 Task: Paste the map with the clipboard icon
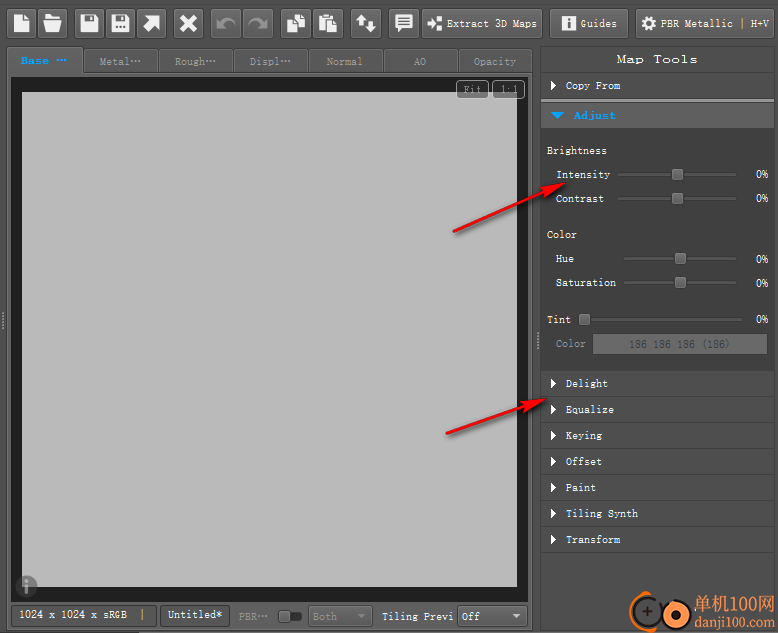[327, 23]
